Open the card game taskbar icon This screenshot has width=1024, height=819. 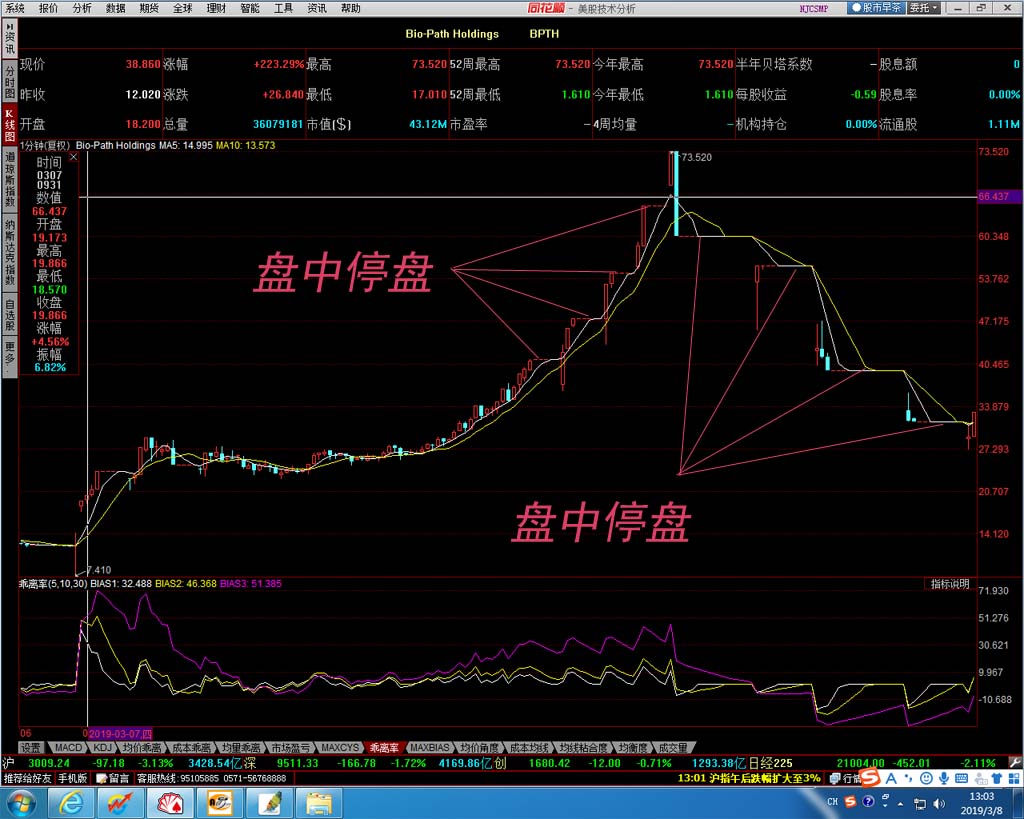click(170, 803)
